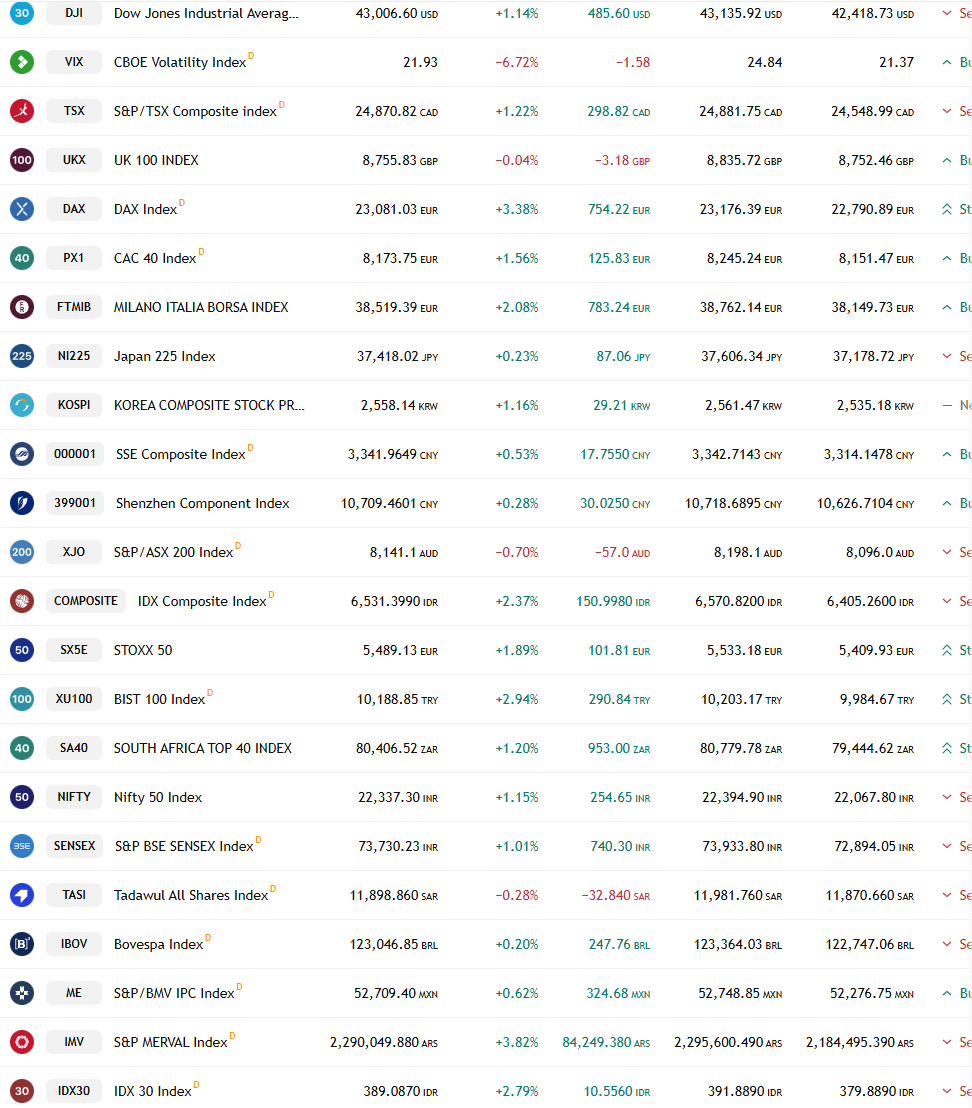The image size is (972, 1108).
Task: Click KOSPI neutral rating dash
Action: [x=947, y=405]
